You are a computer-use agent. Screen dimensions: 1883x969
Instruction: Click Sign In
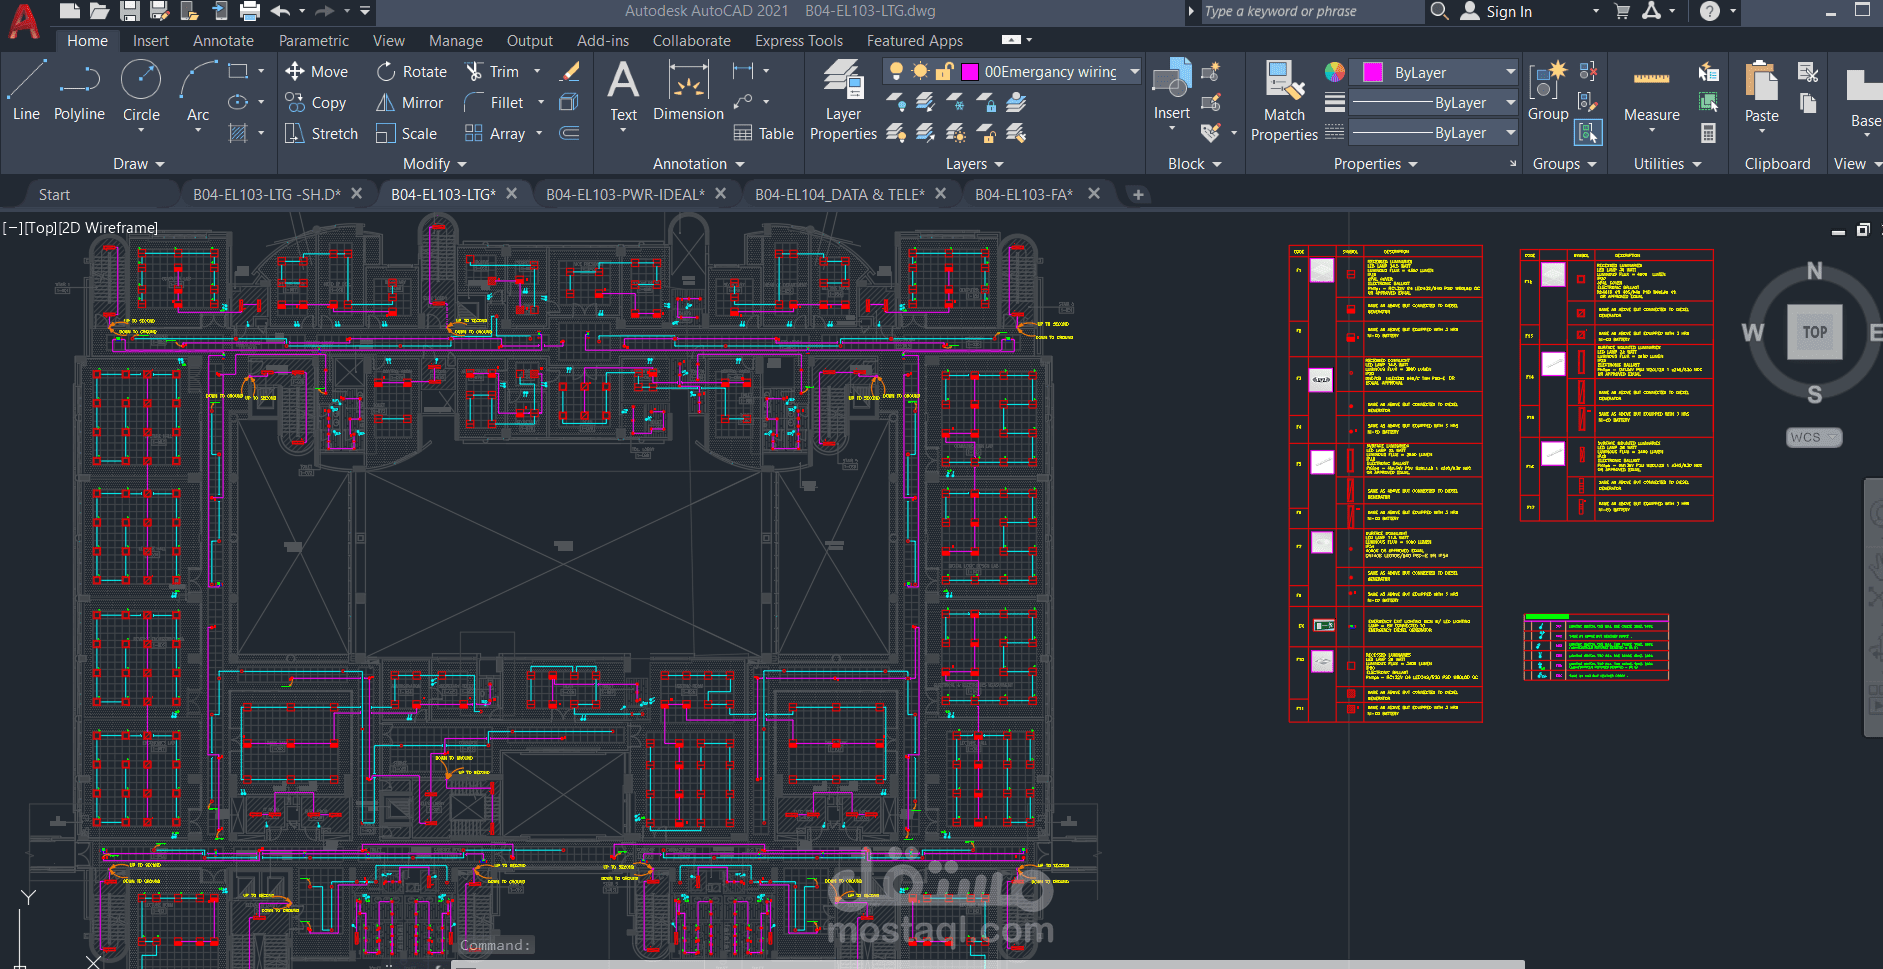coord(1508,12)
